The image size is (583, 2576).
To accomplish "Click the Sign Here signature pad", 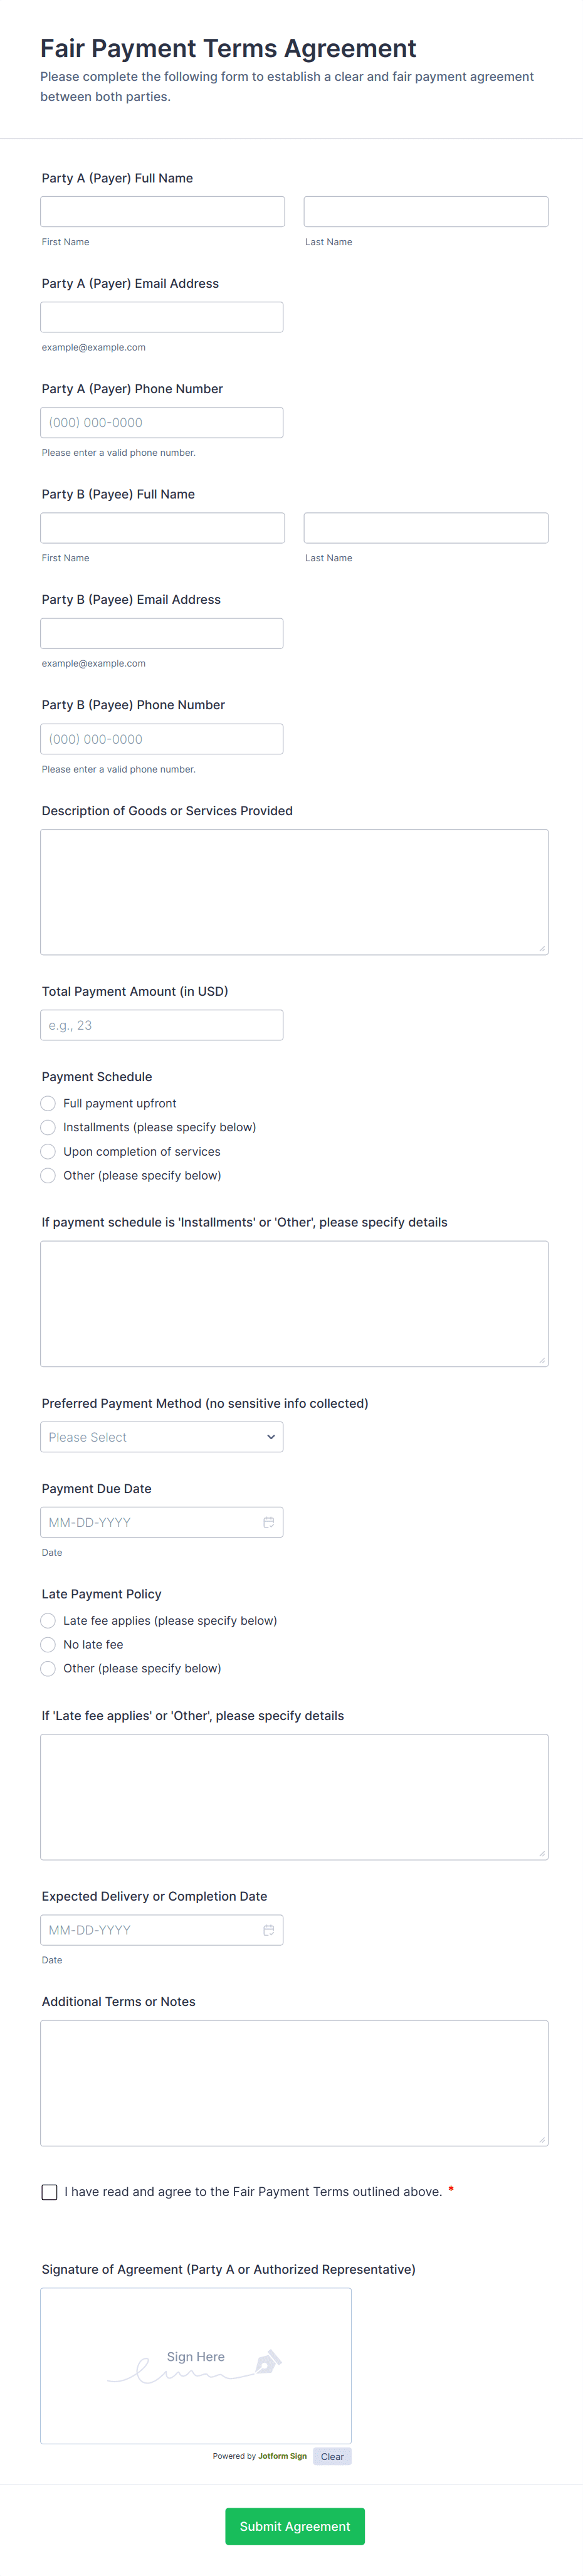I will tap(196, 2365).
